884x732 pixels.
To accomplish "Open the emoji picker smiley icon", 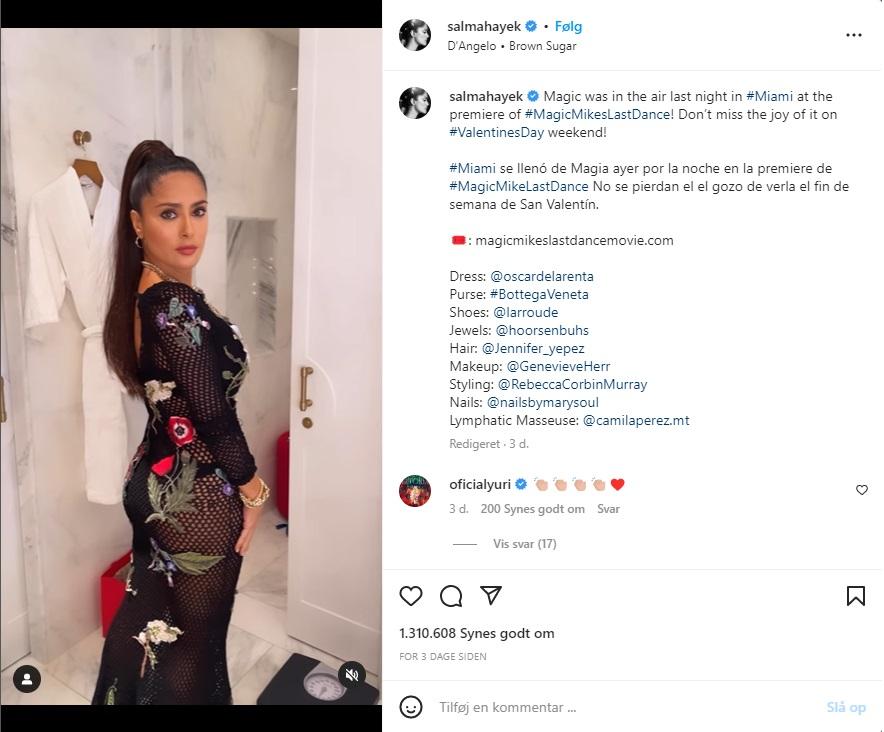I will (410, 707).
